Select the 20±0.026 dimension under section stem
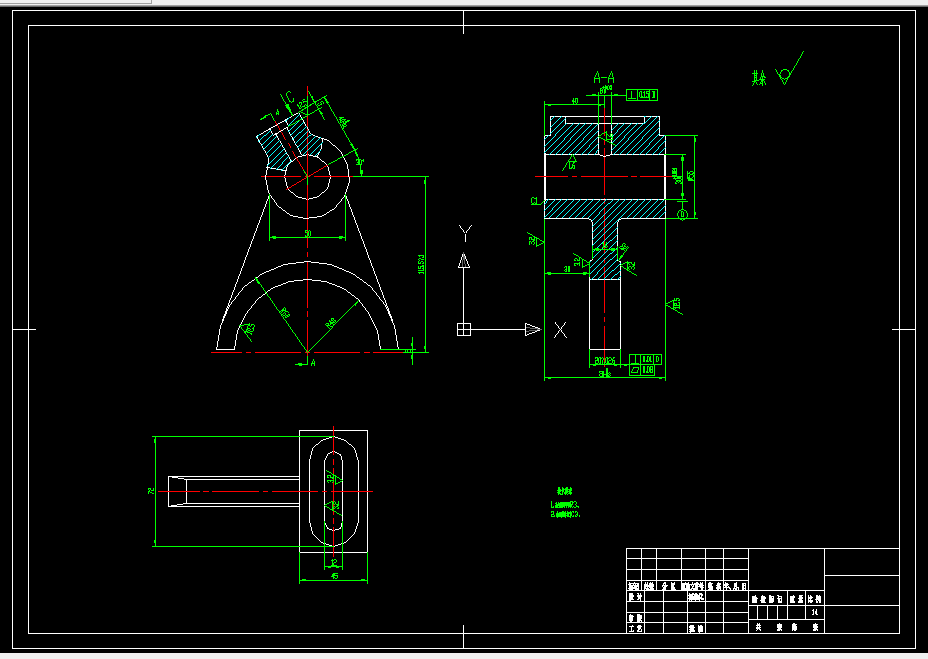 (605, 361)
